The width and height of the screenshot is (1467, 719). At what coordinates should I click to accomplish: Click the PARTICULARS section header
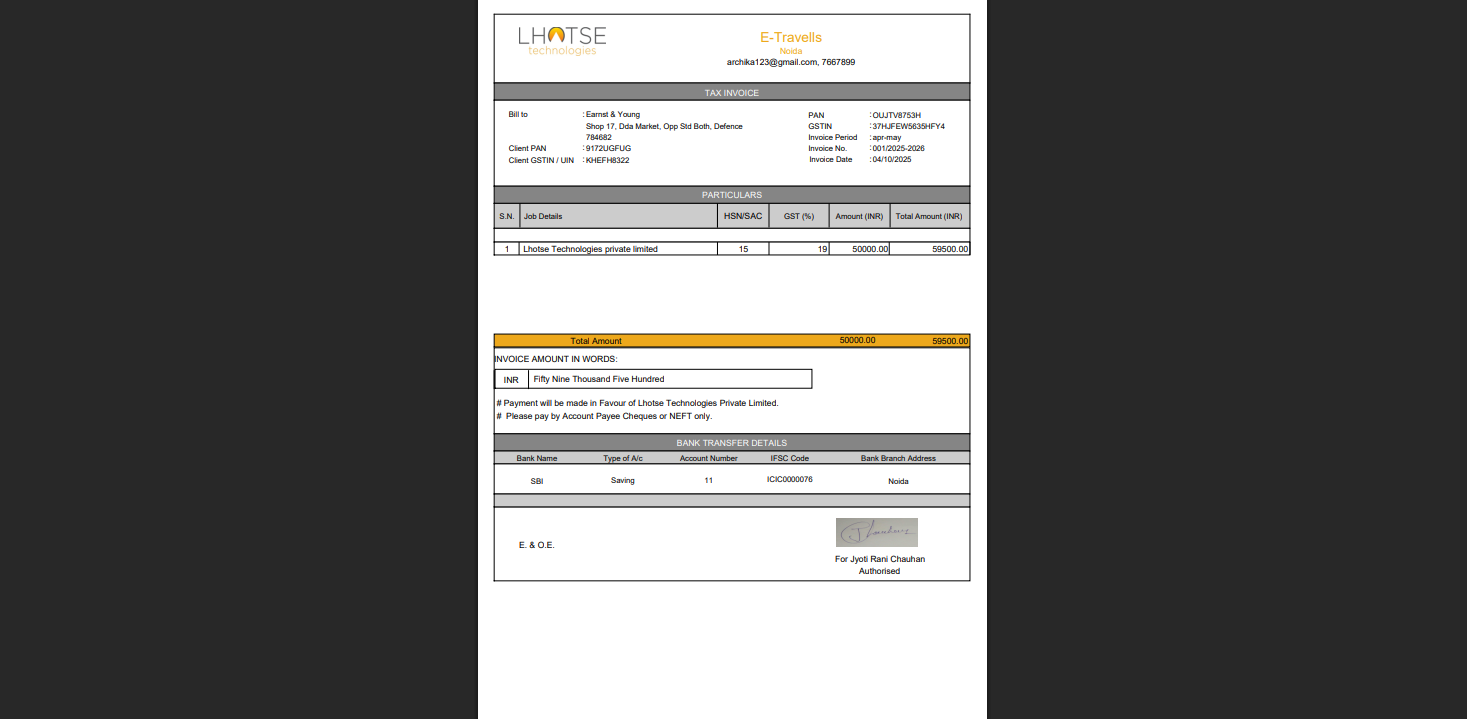pyautogui.click(x=732, y=195)
